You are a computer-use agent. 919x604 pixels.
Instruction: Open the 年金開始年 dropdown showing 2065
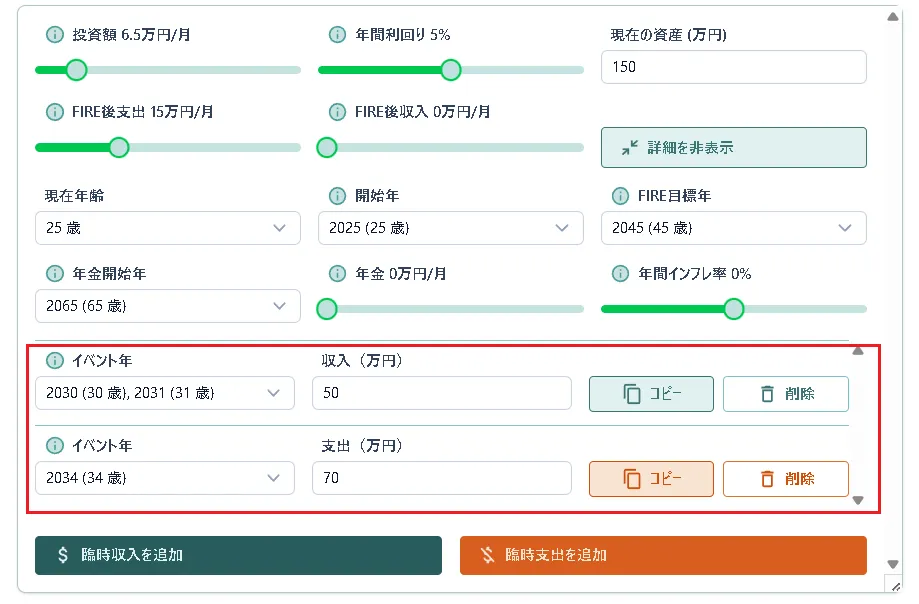tap(168, 306)
